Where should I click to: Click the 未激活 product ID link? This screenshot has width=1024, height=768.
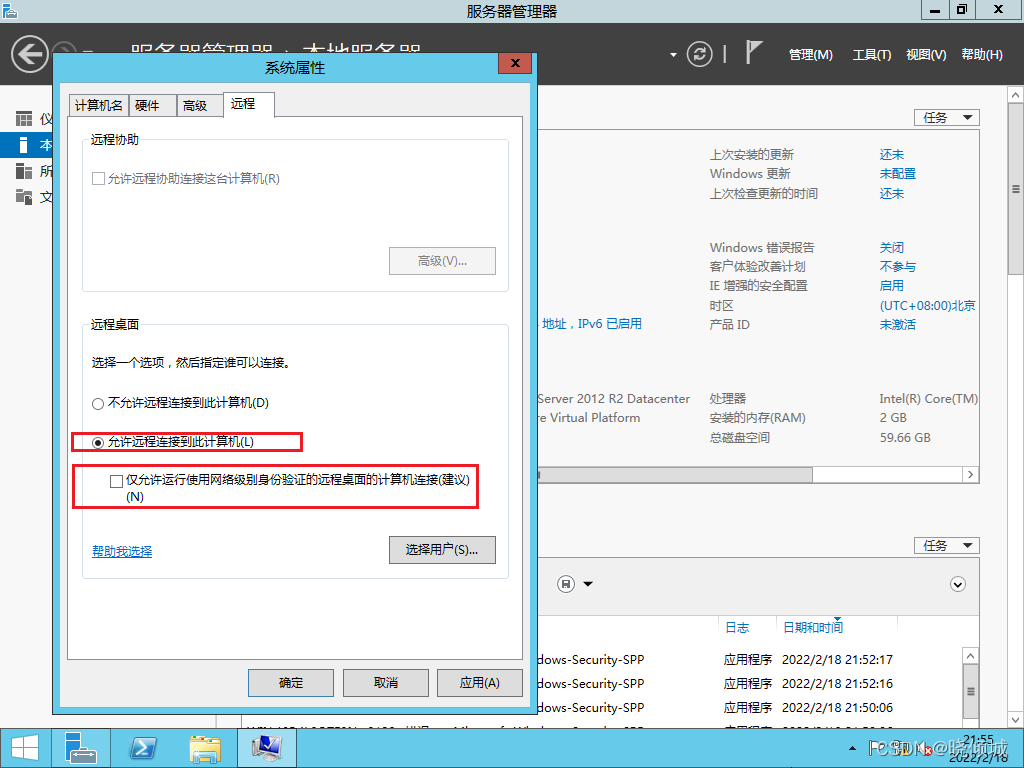point(897,325)
